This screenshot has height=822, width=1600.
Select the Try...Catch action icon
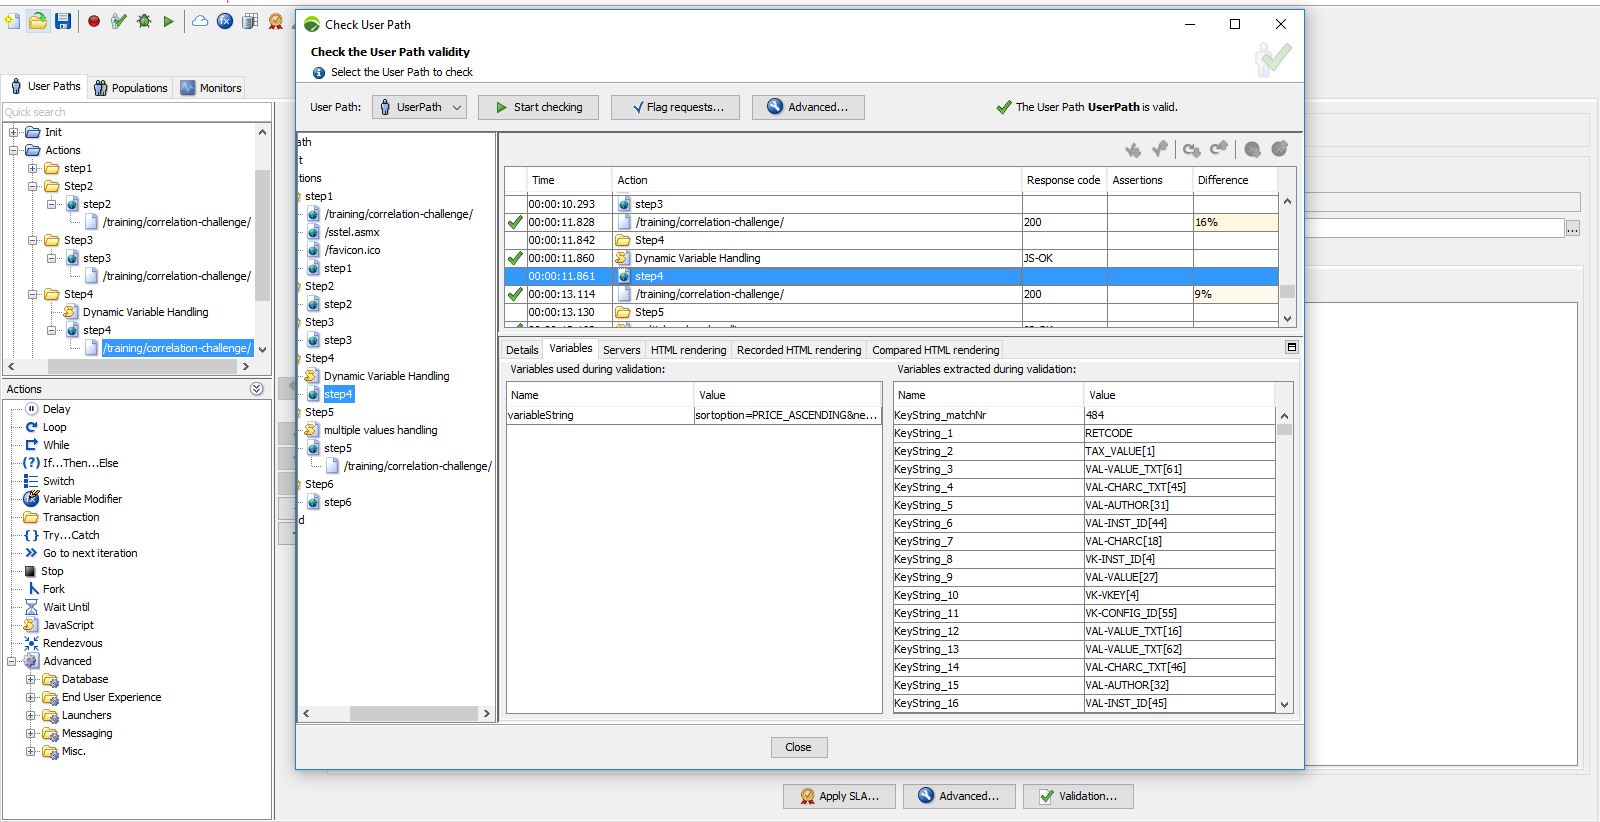tap(31, 535)
